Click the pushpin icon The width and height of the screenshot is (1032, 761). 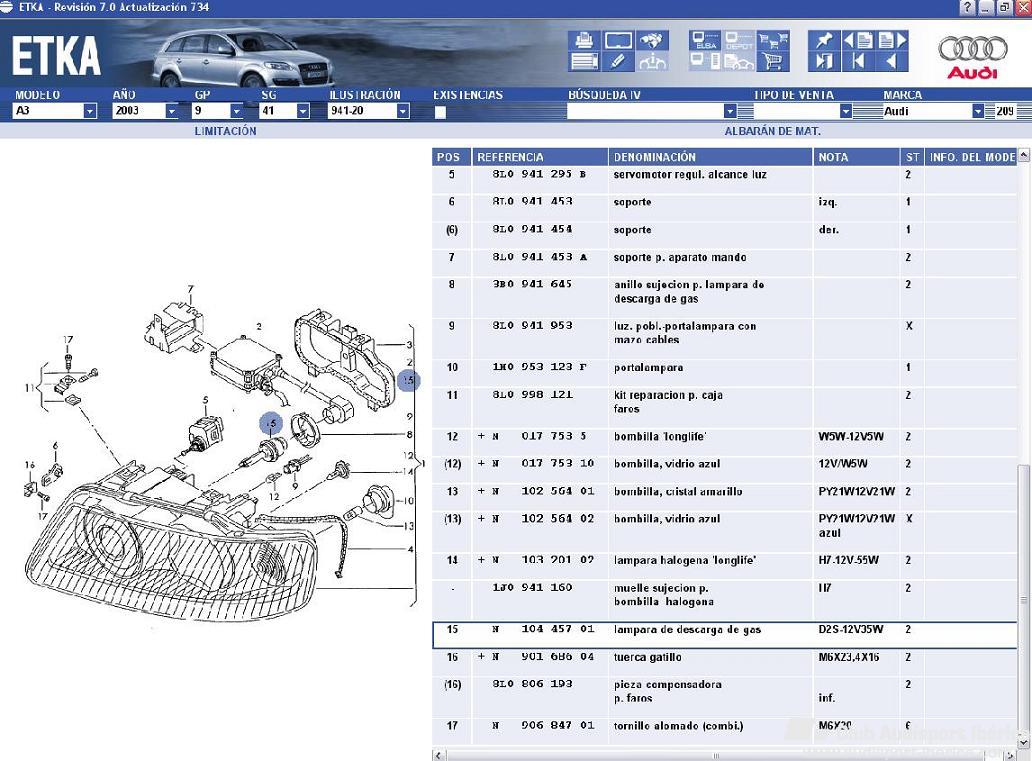(823, 41)
